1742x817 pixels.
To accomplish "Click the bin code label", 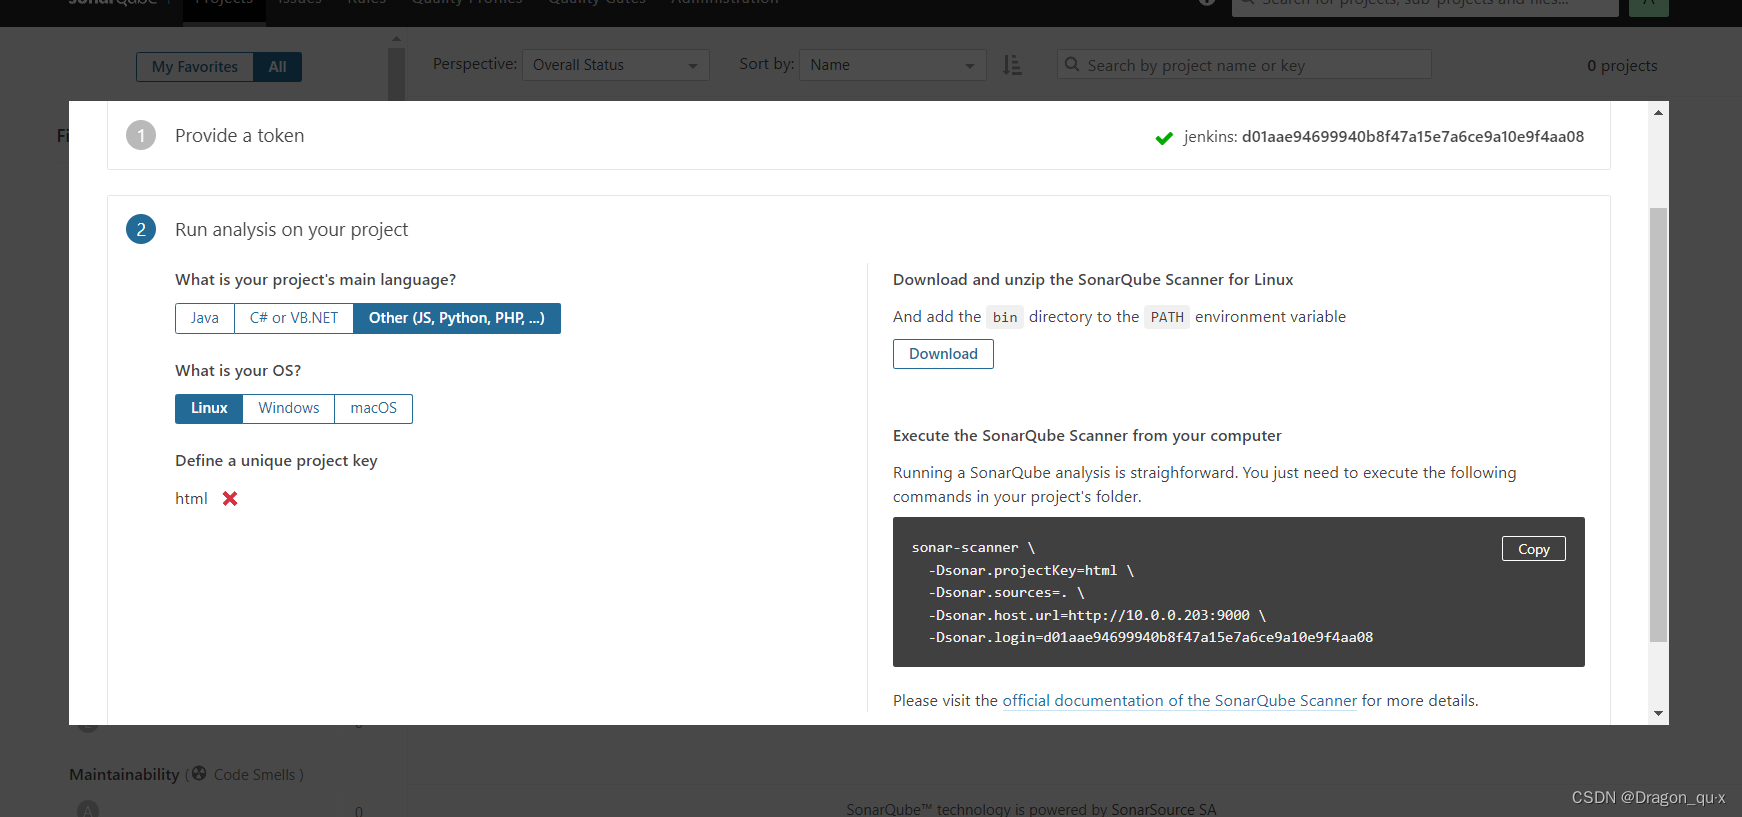I will [1005, 317].
